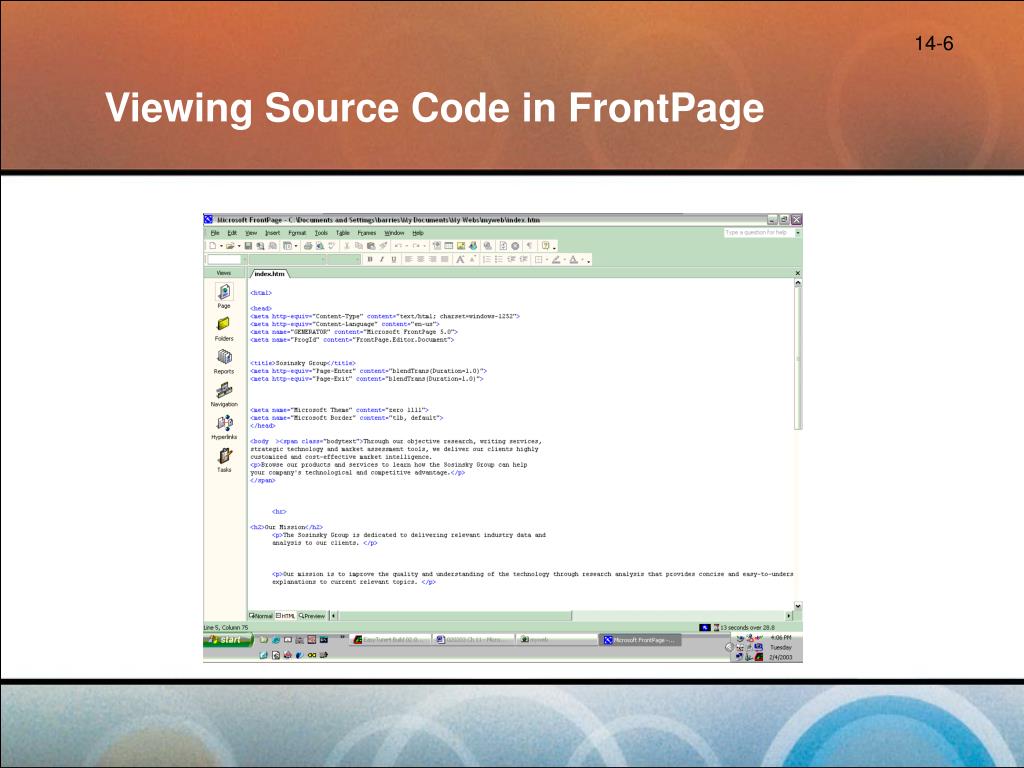Open the Font size combo box

click(344, 259)
